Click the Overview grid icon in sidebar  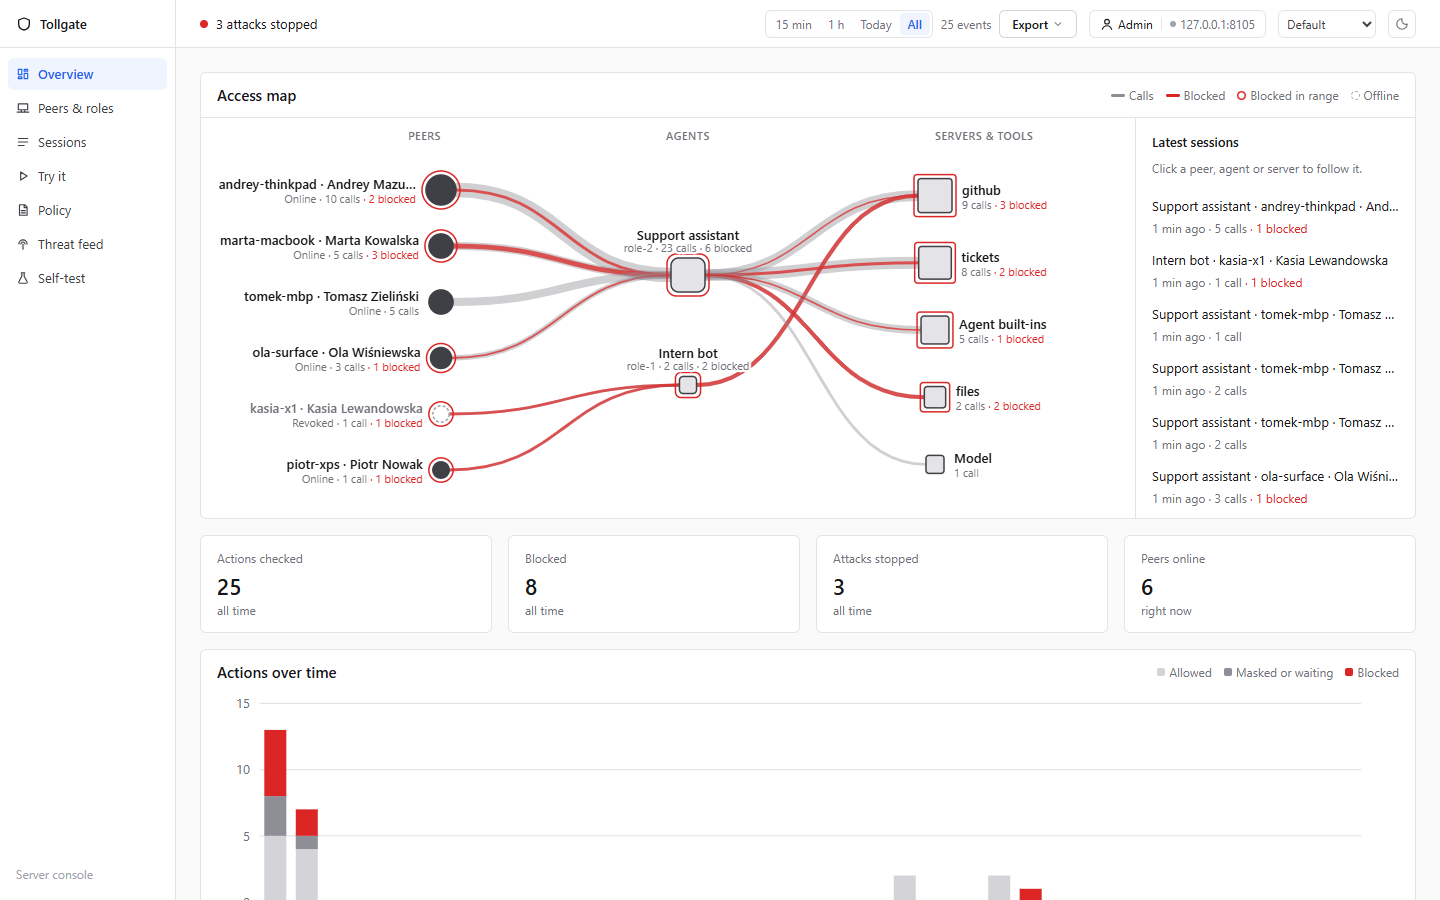pos(23,74)
